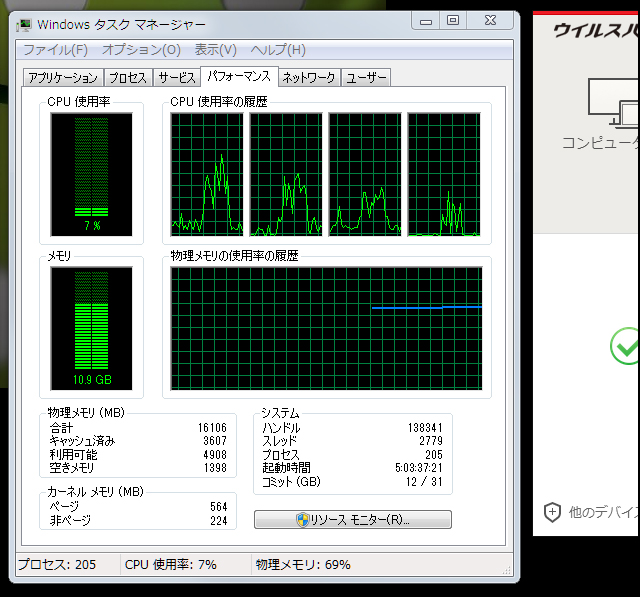
Task: Launch リソース モニター(R)... button
Action: (353, 520)
